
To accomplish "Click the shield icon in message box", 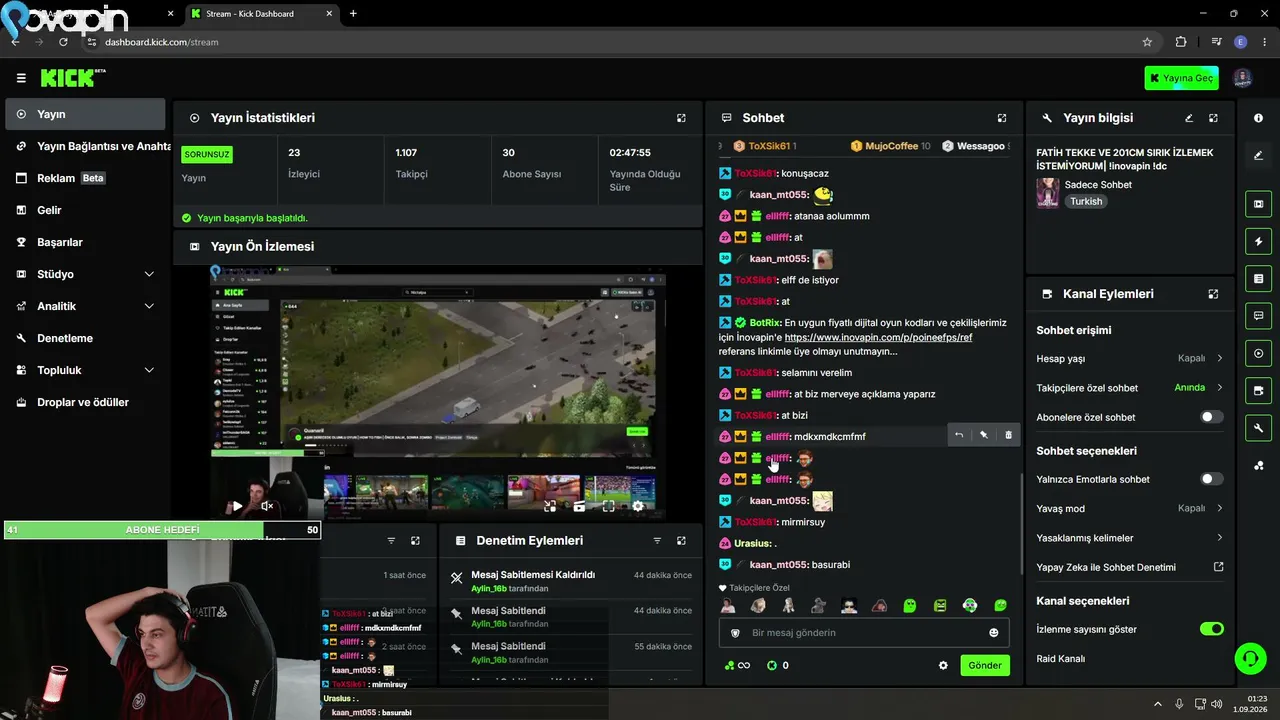I will (735, 633).
